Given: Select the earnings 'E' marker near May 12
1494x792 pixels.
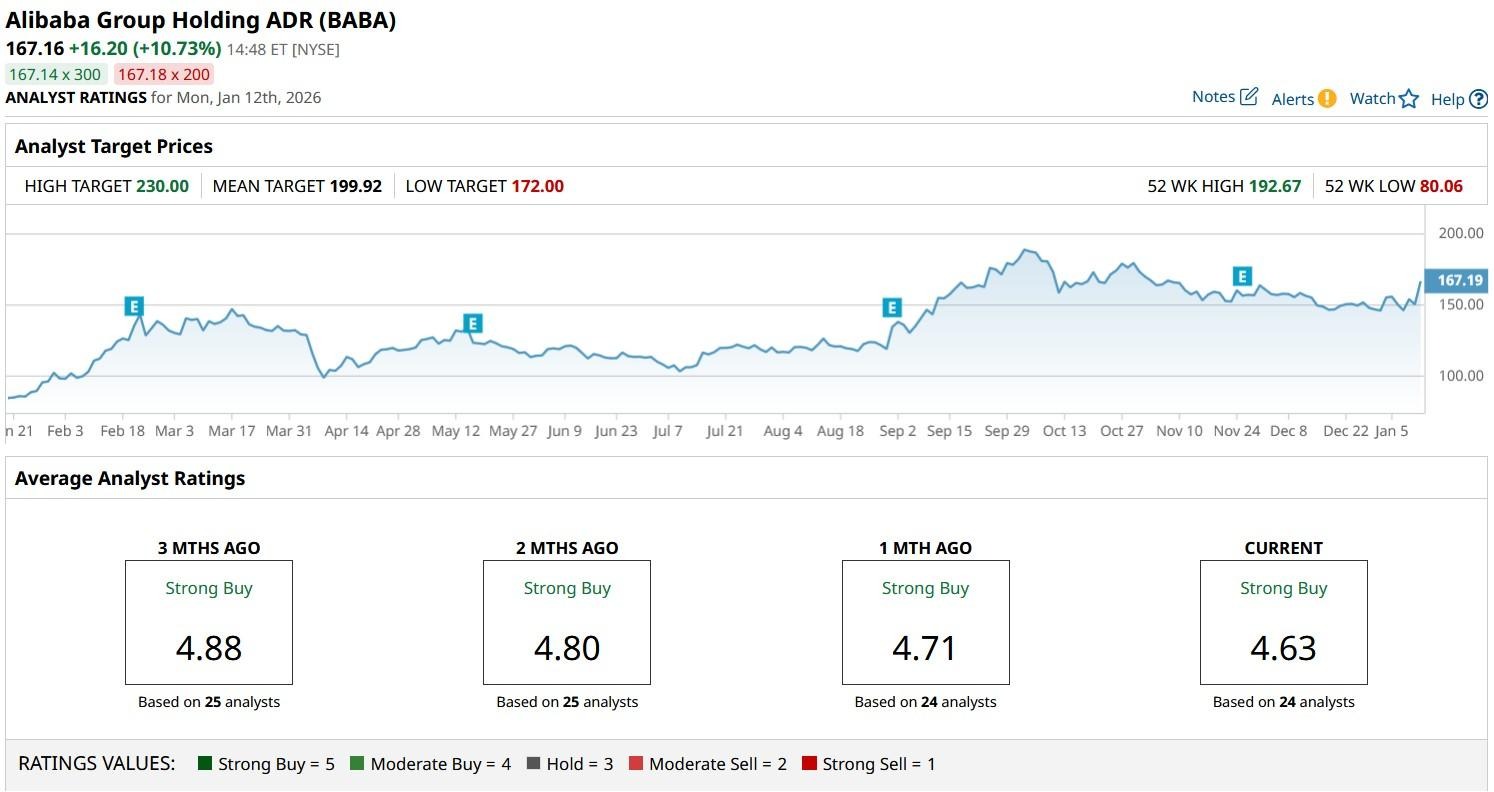Looking at the screenshot, I should pos(473,323).
